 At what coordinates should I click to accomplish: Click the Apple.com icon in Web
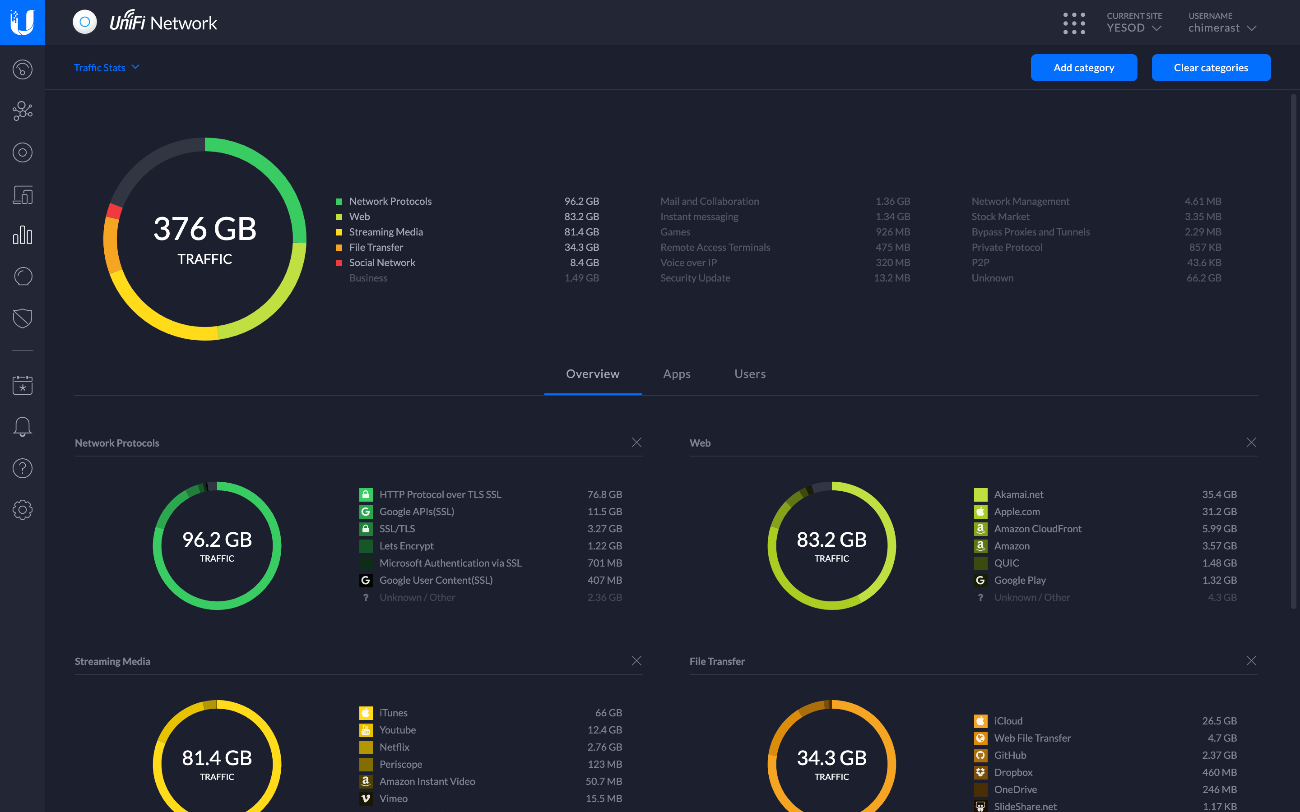[x=981, y=512]
